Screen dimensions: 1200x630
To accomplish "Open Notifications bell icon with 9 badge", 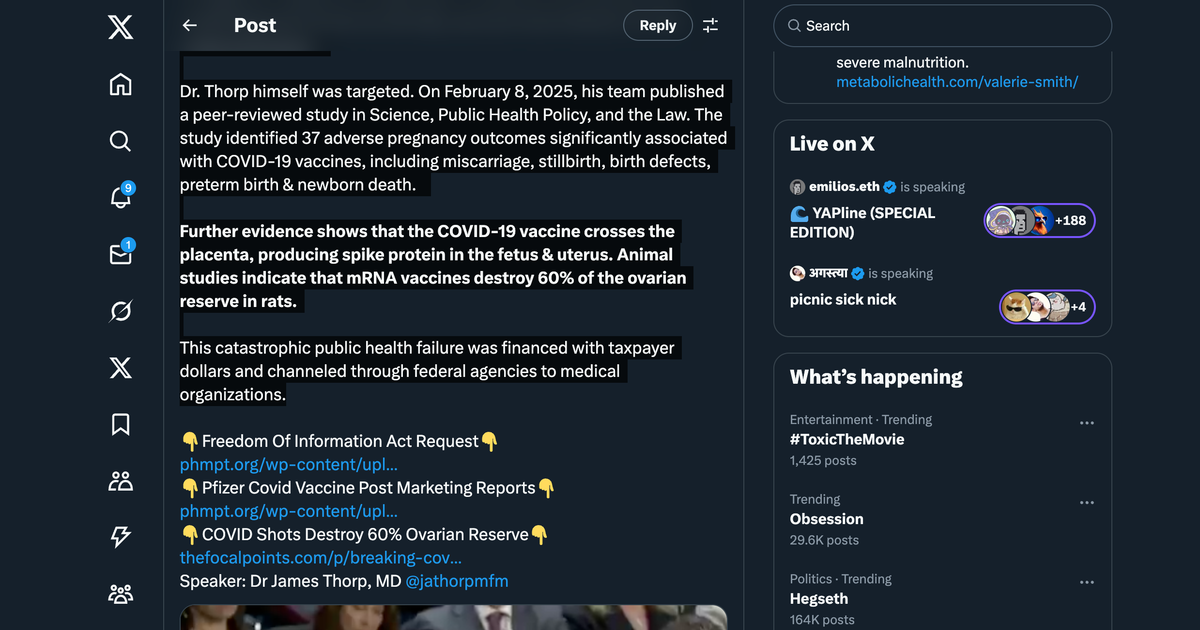I will coord(120,197).
